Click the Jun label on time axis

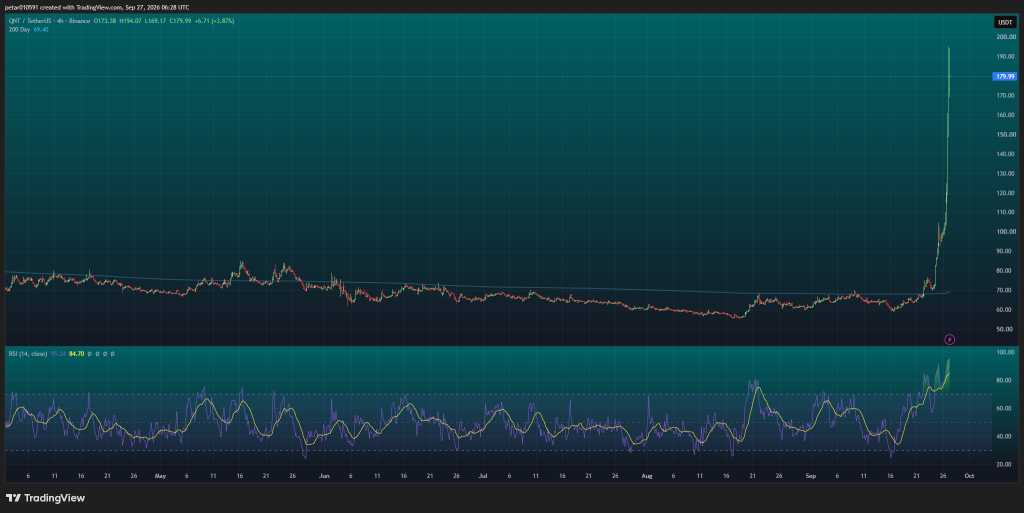(x=324, y=476)
